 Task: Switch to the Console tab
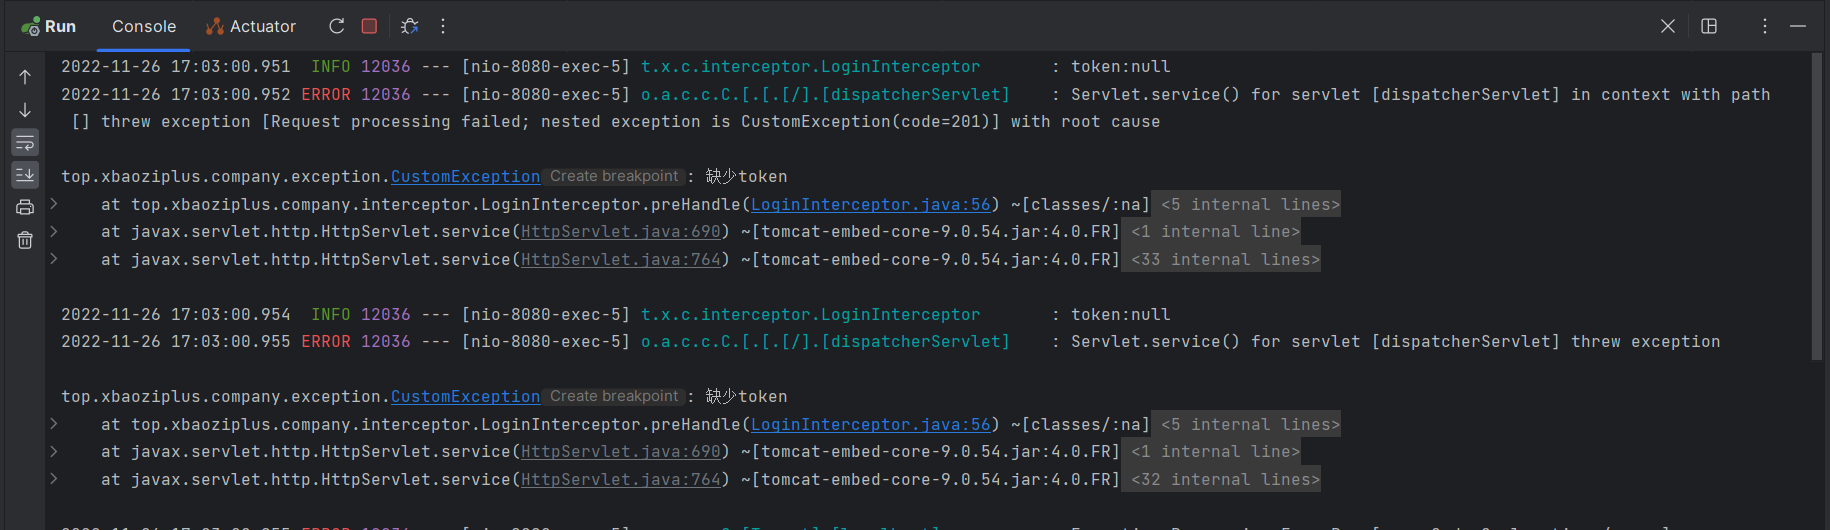tap(144, 26)
